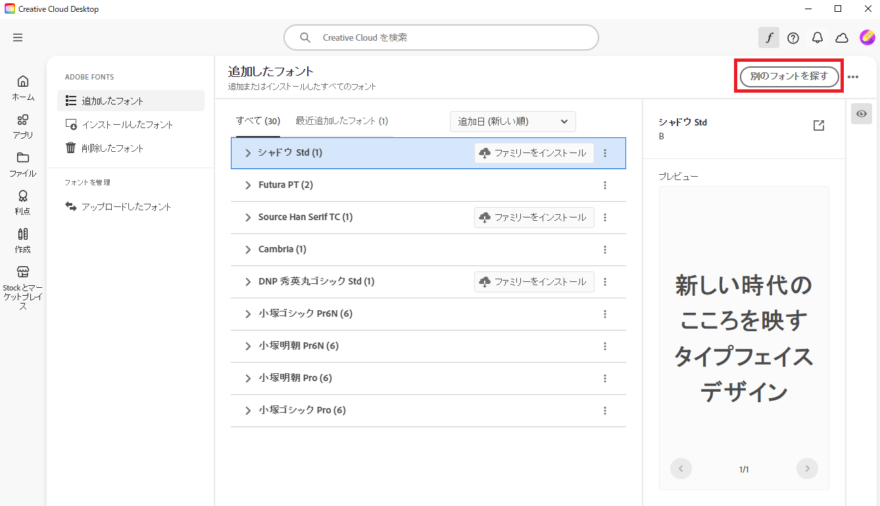This screenshot has width=880, height=506.
Task: Expand the シャドウ Std family
Action: click(x=248, y=153)
